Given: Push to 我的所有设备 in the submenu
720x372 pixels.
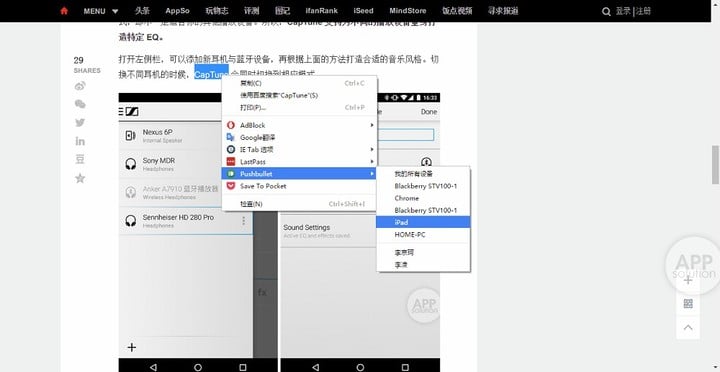Looking at the screenshot, I should pos(423,174).
